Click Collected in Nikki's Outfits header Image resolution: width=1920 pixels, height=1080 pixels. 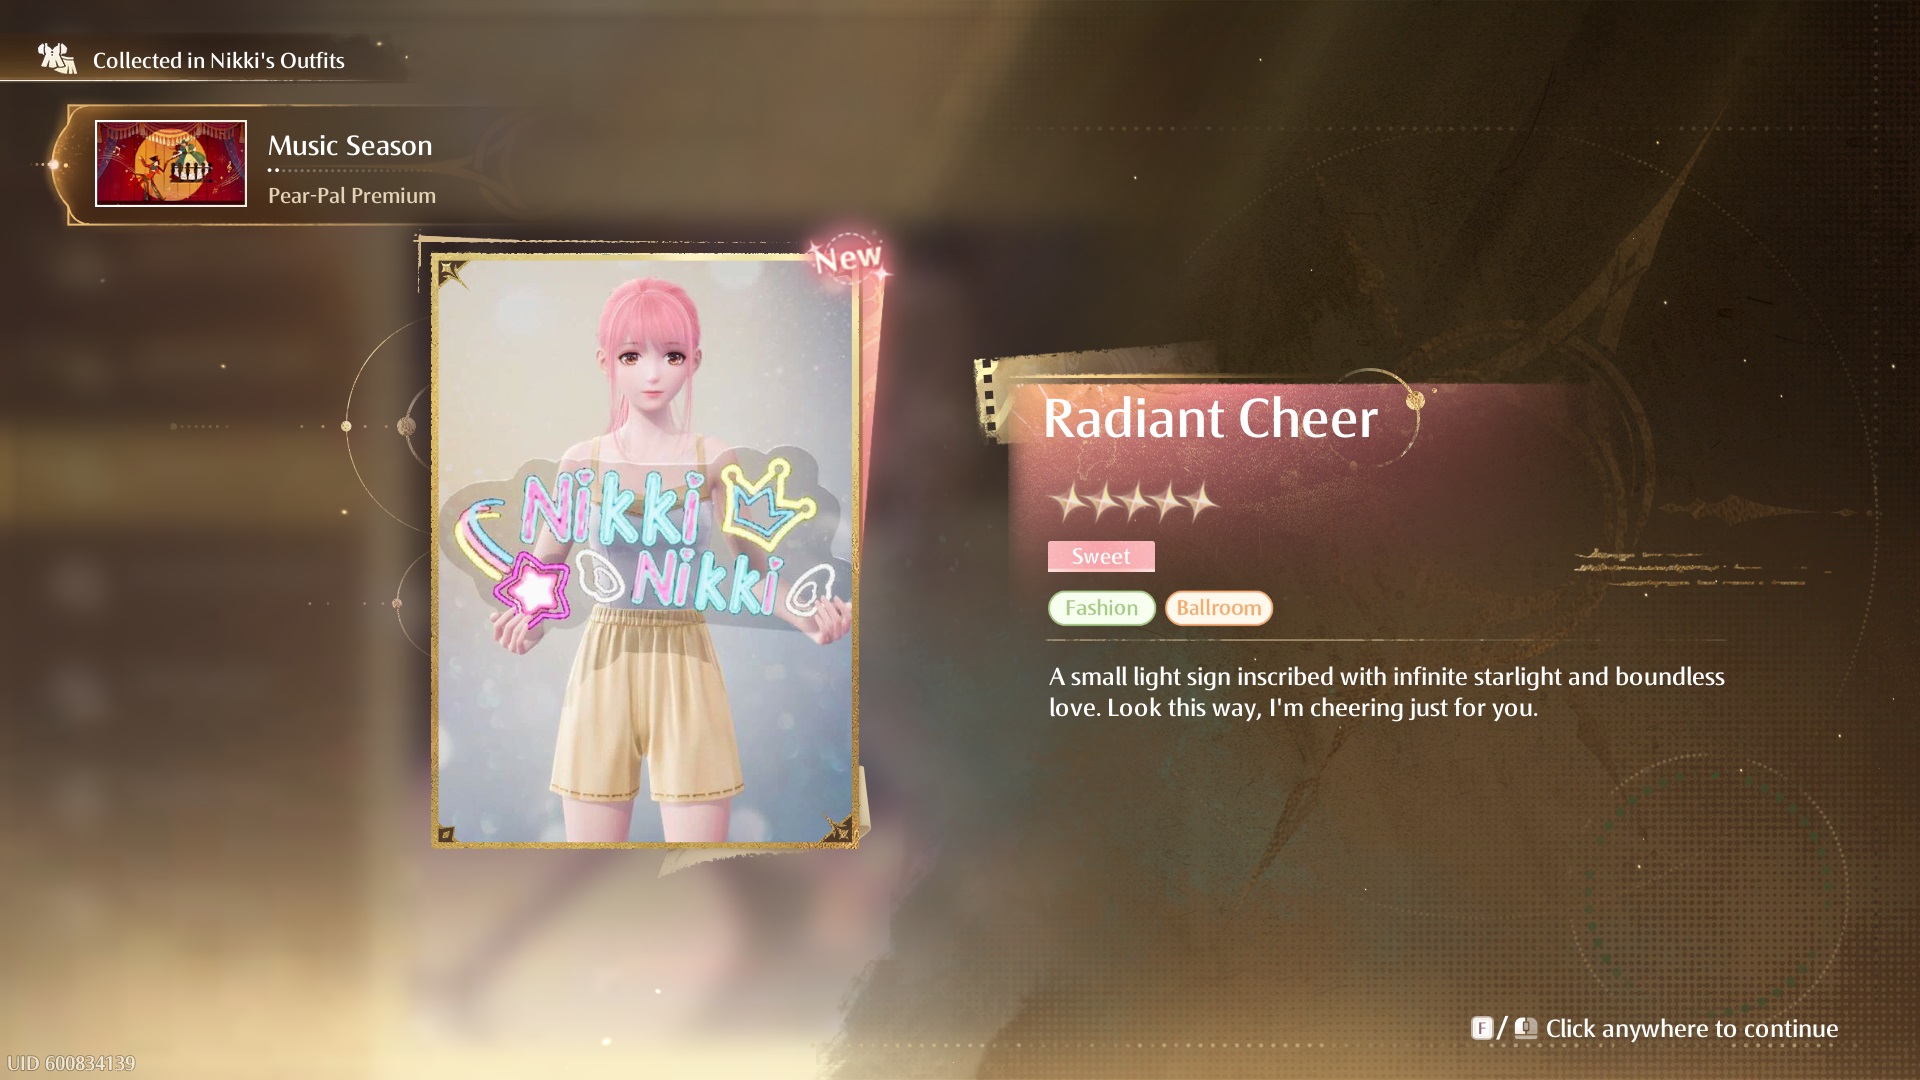(219, 61)
